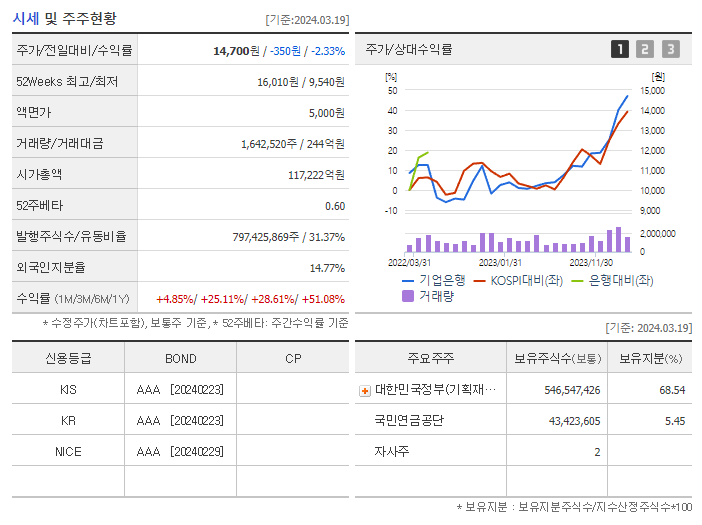Click the 시가총액 row label
The width and height of the screenshot is (702, 525).
tap(39, 174)
